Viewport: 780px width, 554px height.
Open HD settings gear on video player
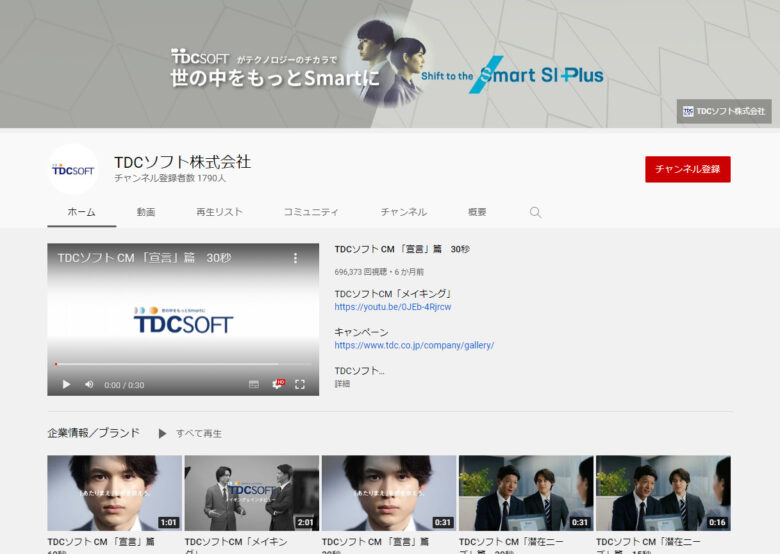coord(278,384)
